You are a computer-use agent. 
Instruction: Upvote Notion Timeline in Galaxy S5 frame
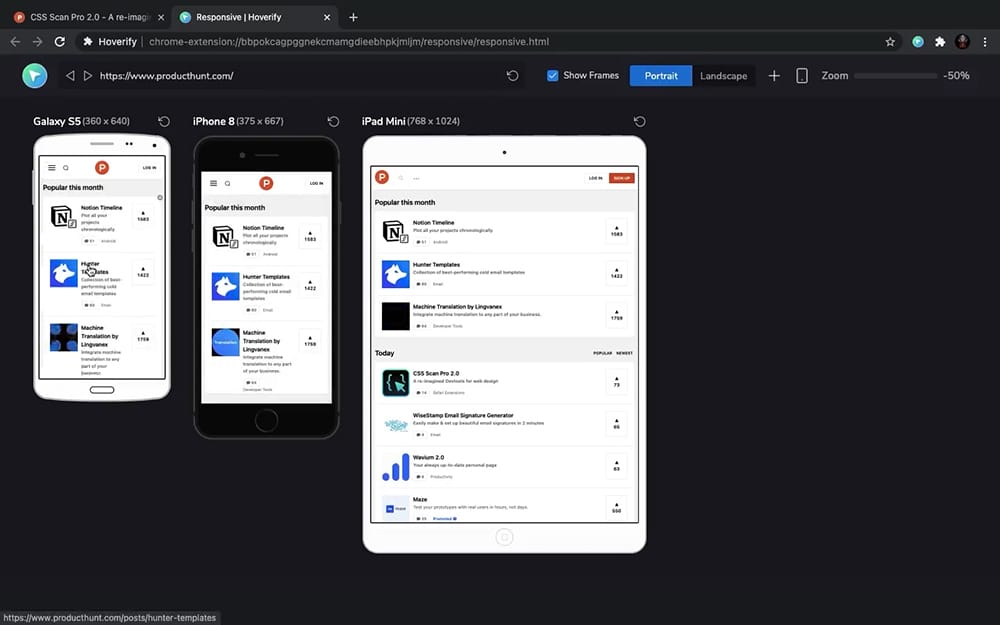pyautogui.click(x=143, y=216)
